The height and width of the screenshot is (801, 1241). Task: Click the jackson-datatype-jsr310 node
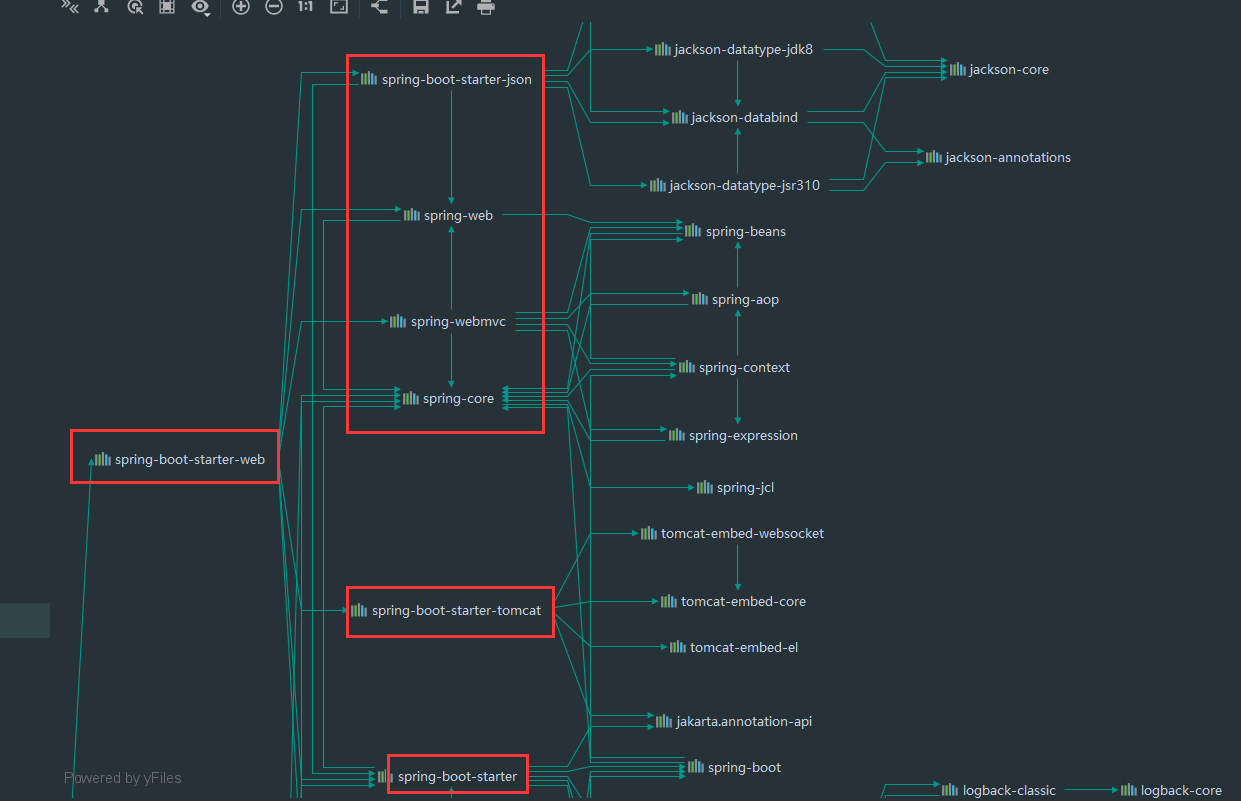click(x=735, y=185)
